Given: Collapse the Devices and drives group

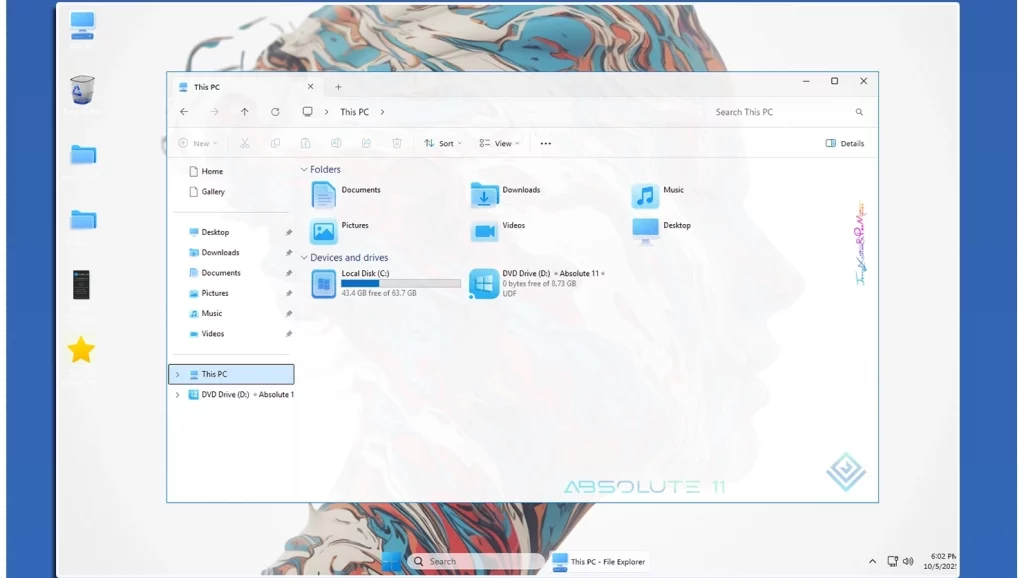Looking at the screenshot, I should 305,258.
